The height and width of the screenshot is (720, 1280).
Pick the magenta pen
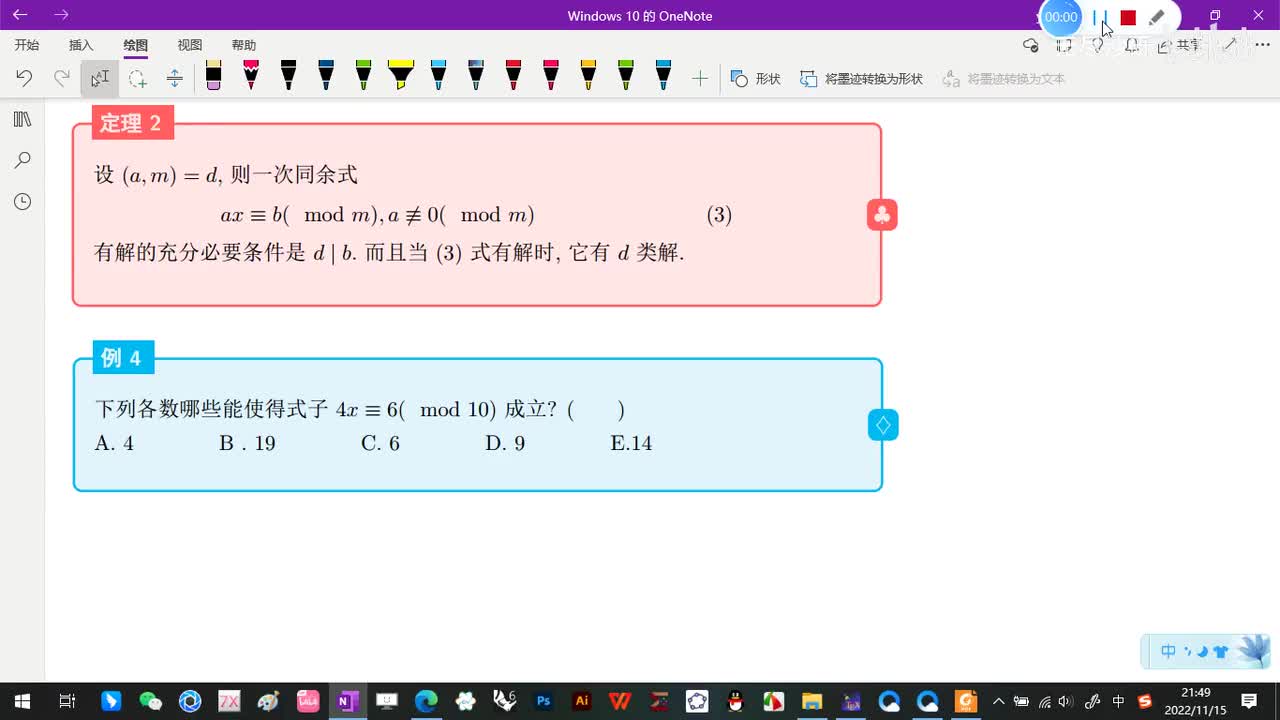click(x=251, y=75)
